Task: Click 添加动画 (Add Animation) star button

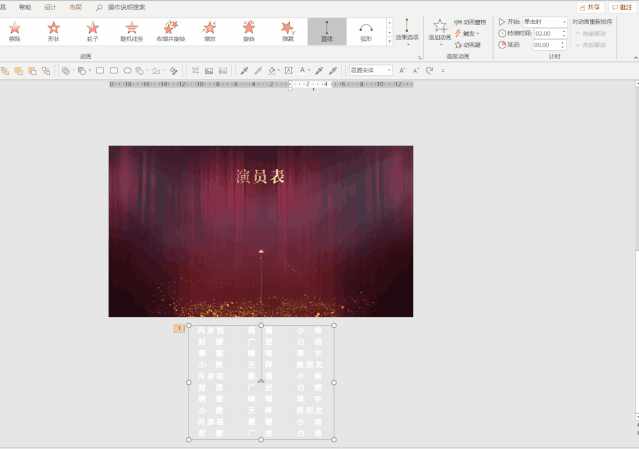Action: (440, 31)
